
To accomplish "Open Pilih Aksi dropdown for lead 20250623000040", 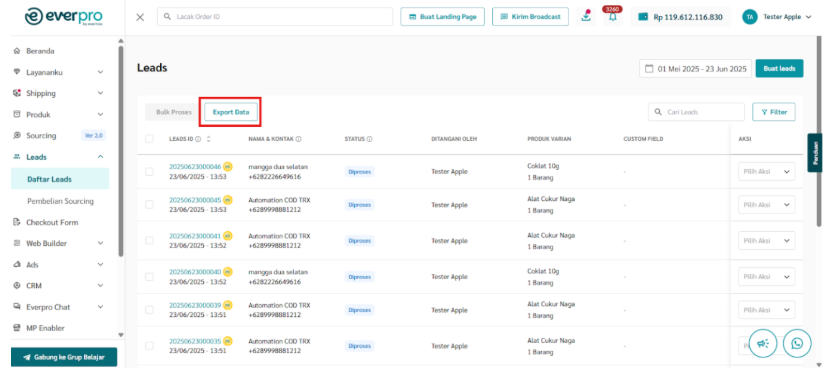I will 766,276.
